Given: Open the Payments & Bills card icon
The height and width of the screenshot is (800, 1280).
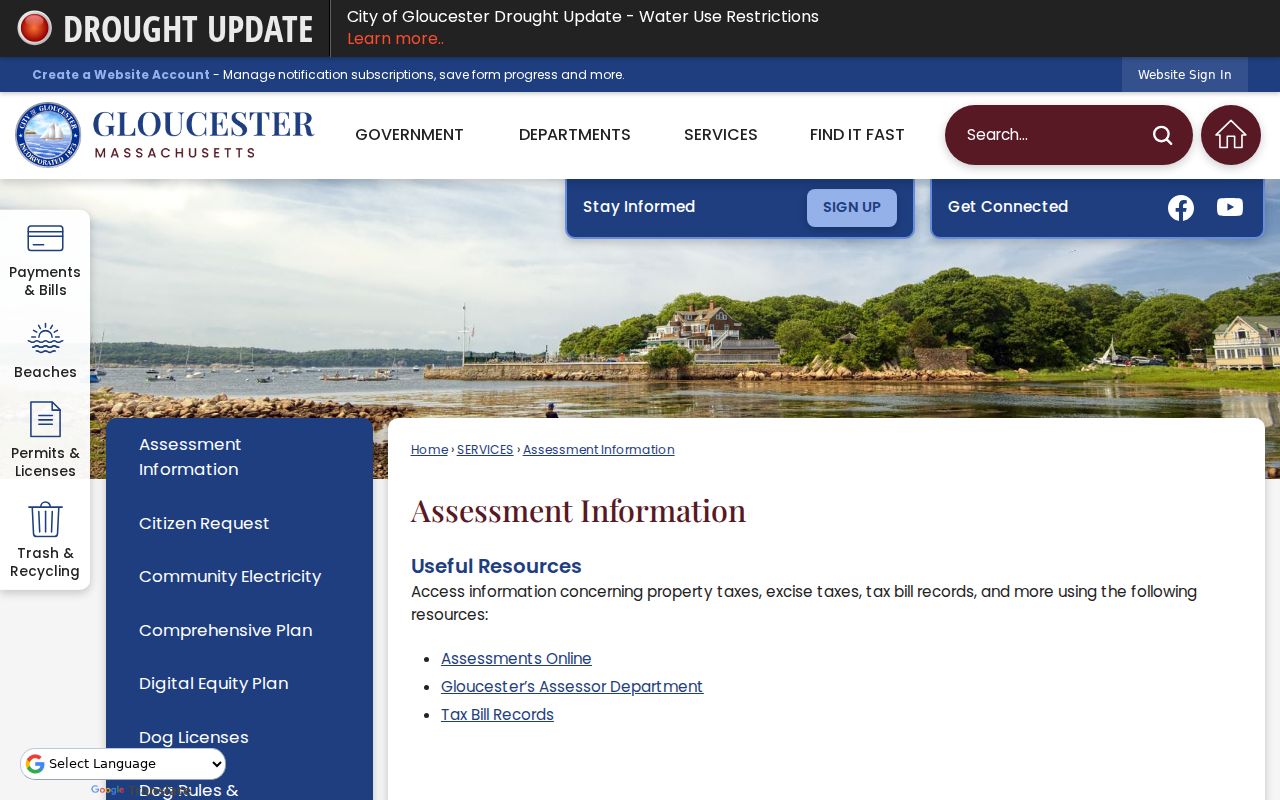Looking at the screenshot, I should [45, 239].
